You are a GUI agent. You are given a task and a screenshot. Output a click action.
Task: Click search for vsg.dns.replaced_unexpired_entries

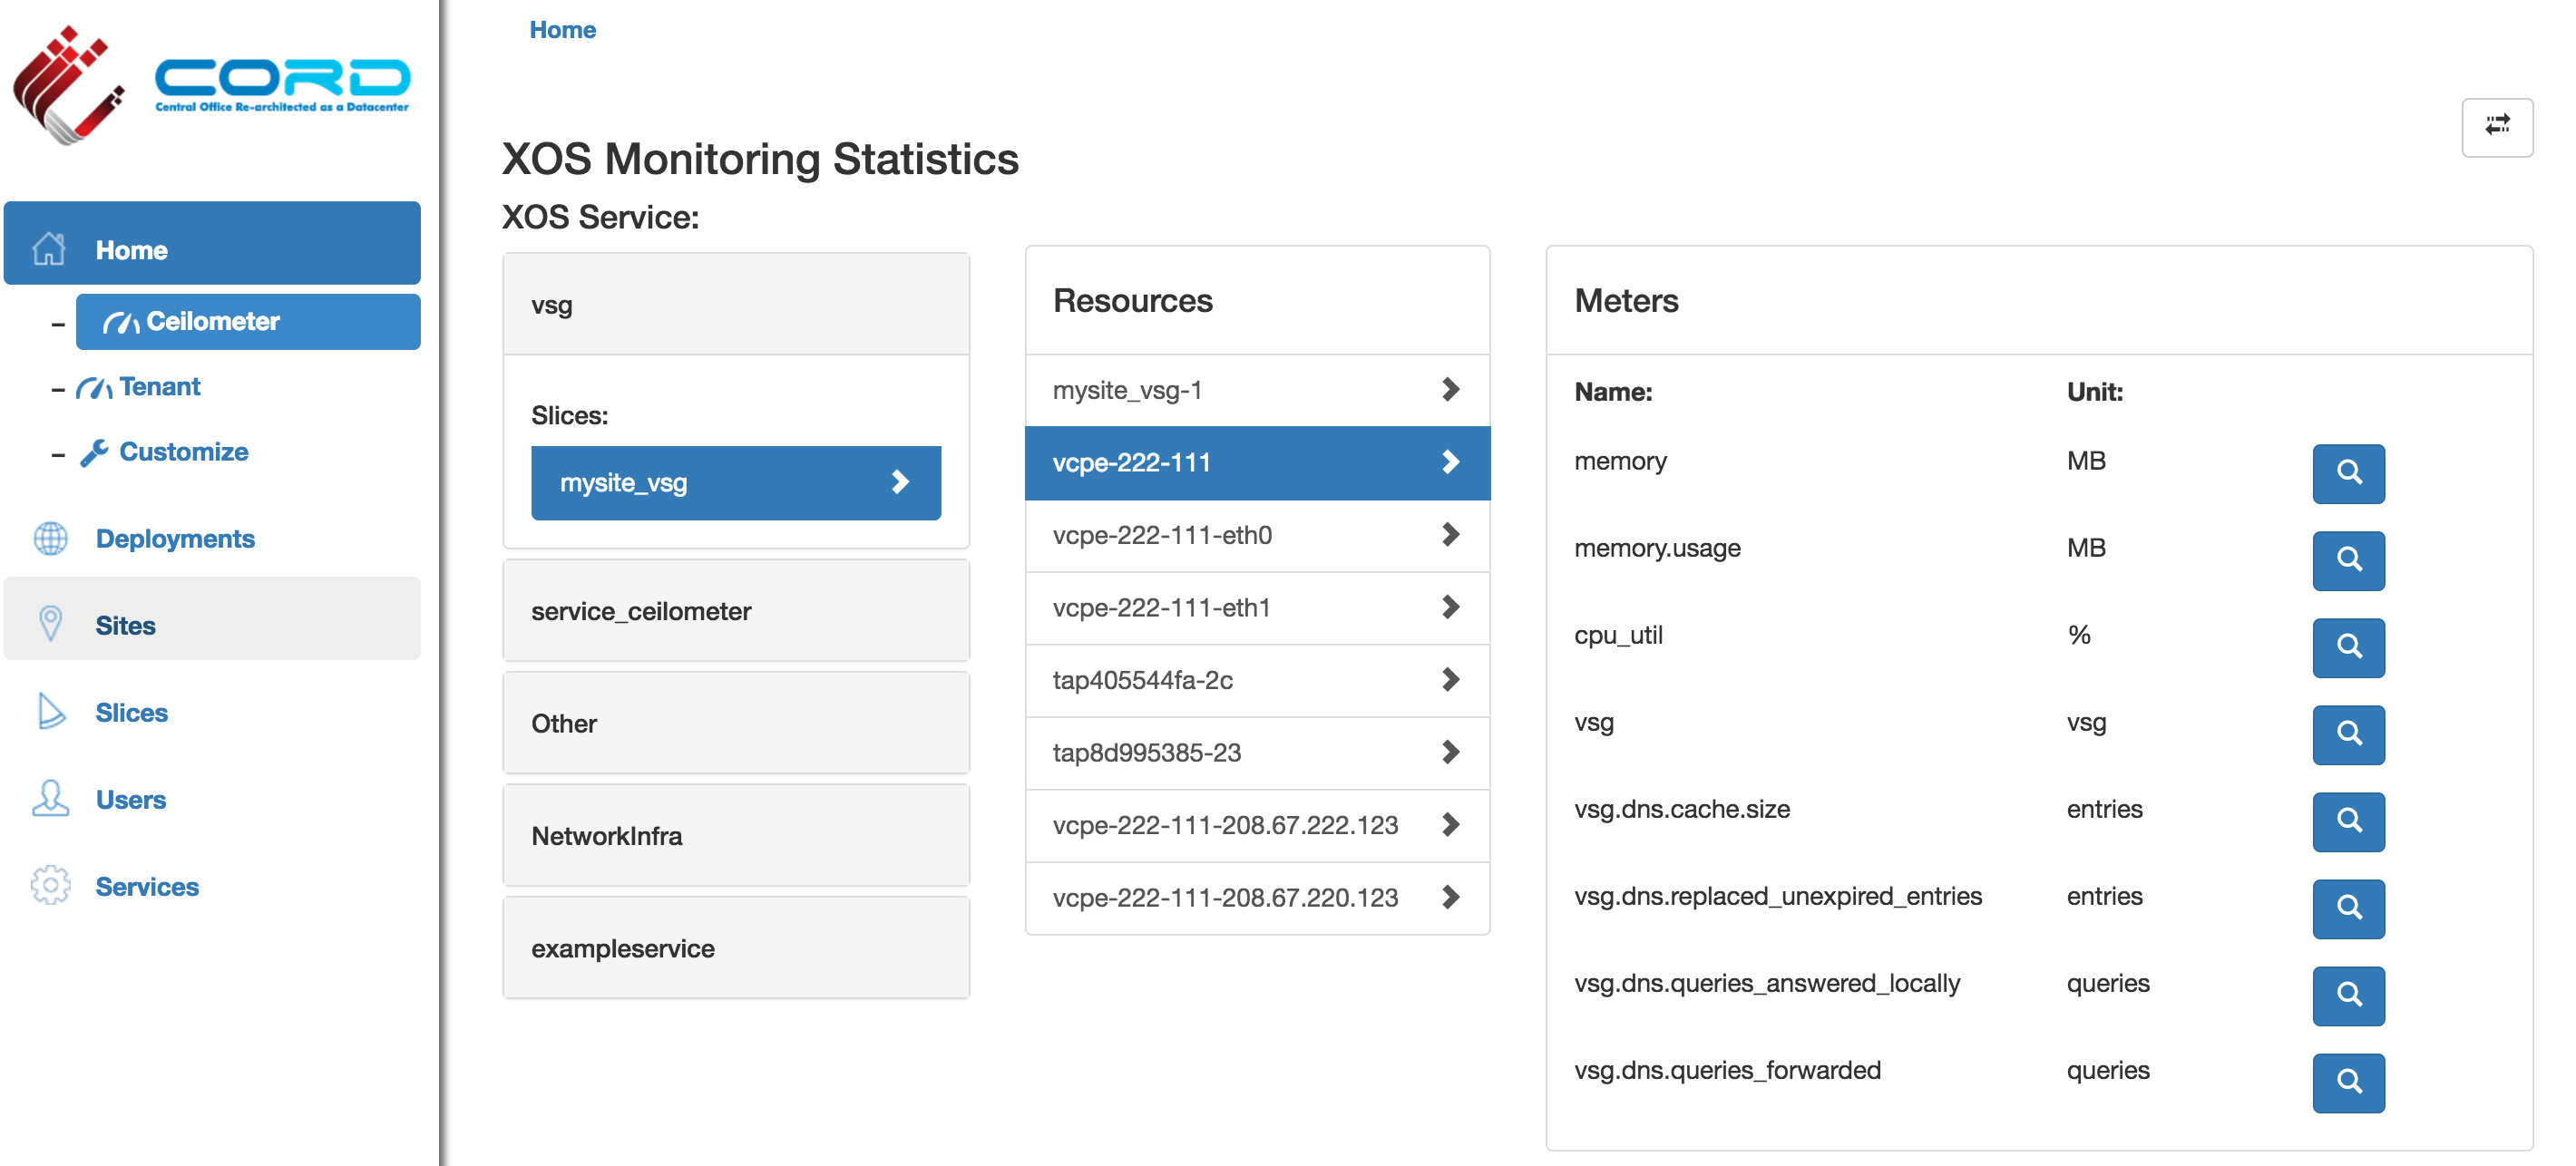pos(2348,908)
